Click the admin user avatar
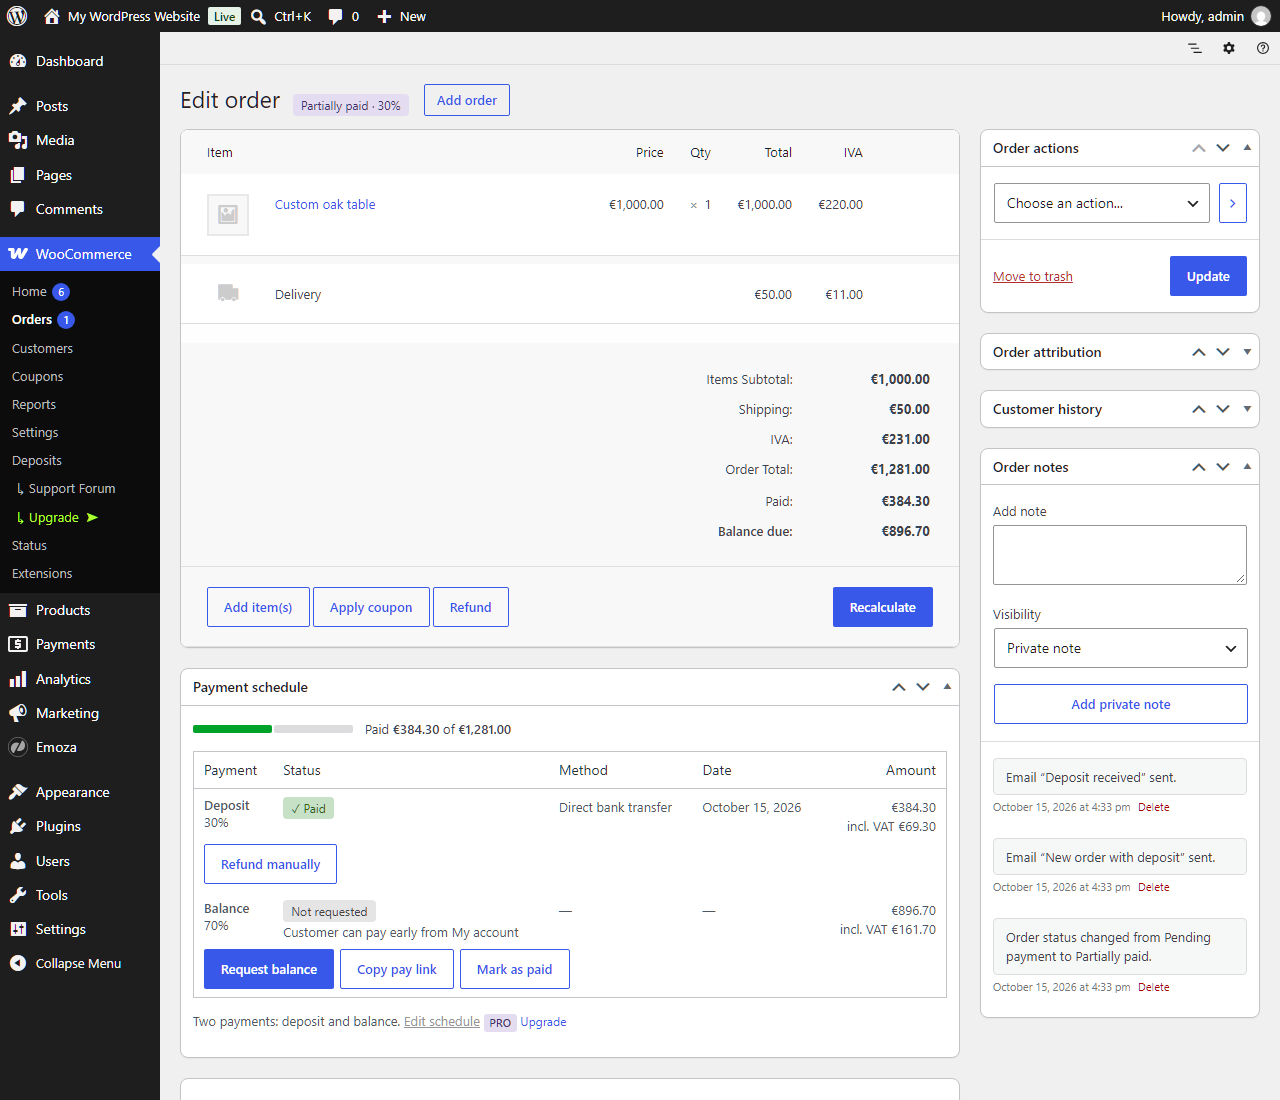This screenshot has width=1280, height=1100. point(1261,16)
